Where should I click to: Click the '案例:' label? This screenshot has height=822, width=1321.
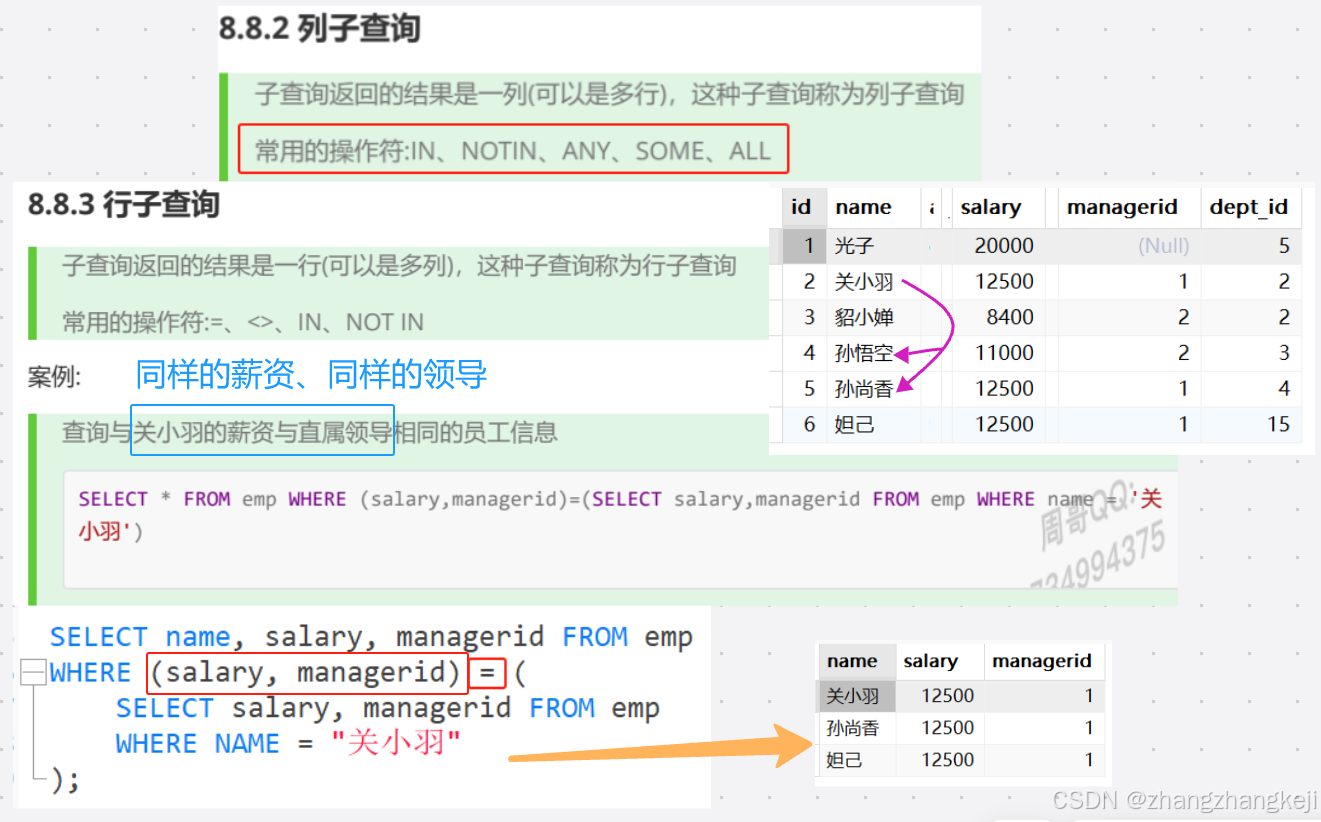(x=54, y=377)
